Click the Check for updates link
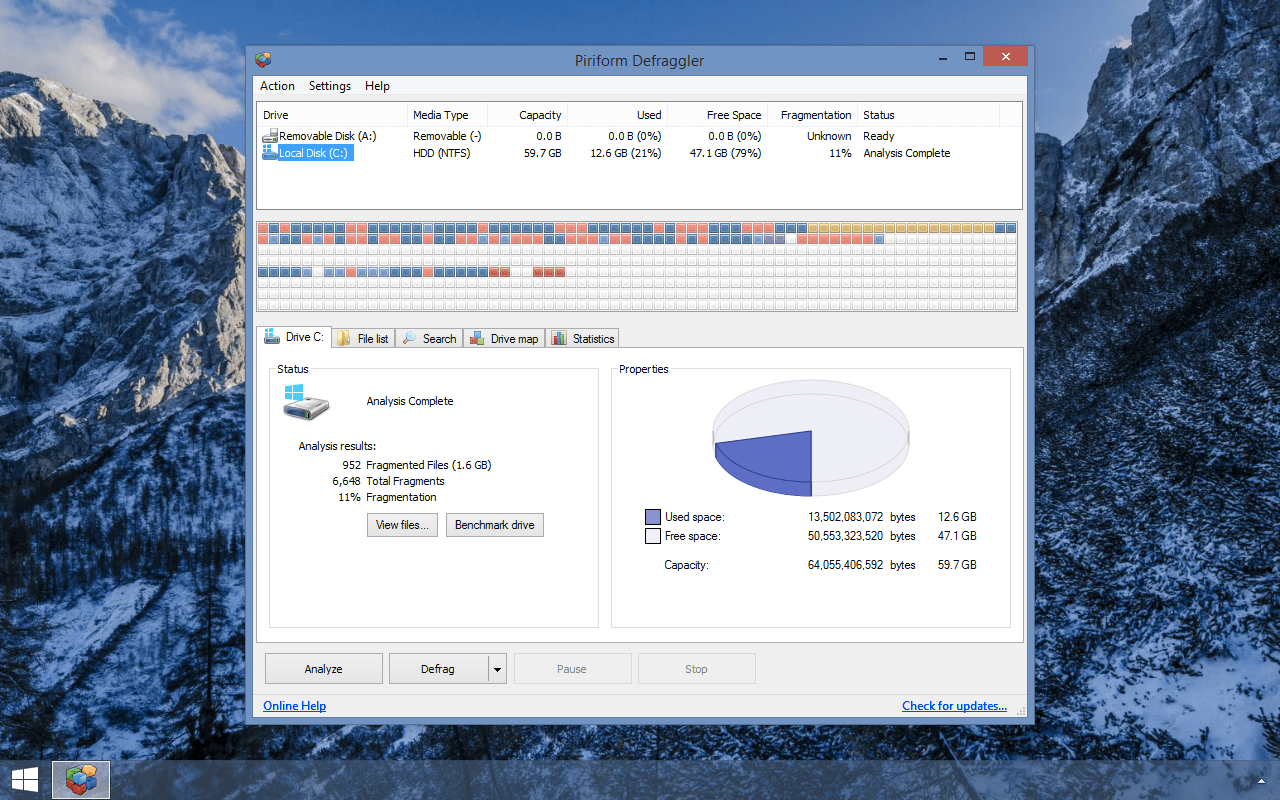 point(954,706)
